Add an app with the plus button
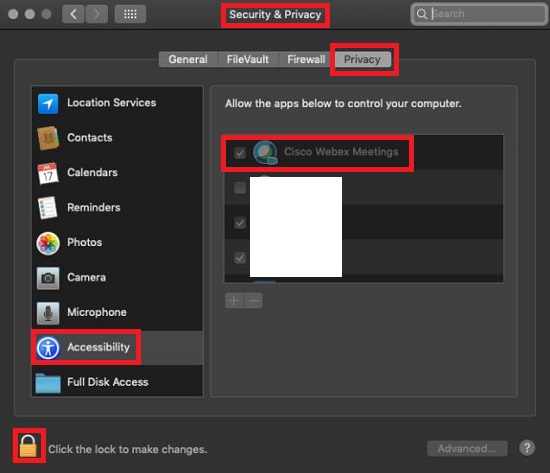Image resolution: width=550 pixels, height=473 pixels. 234,300
